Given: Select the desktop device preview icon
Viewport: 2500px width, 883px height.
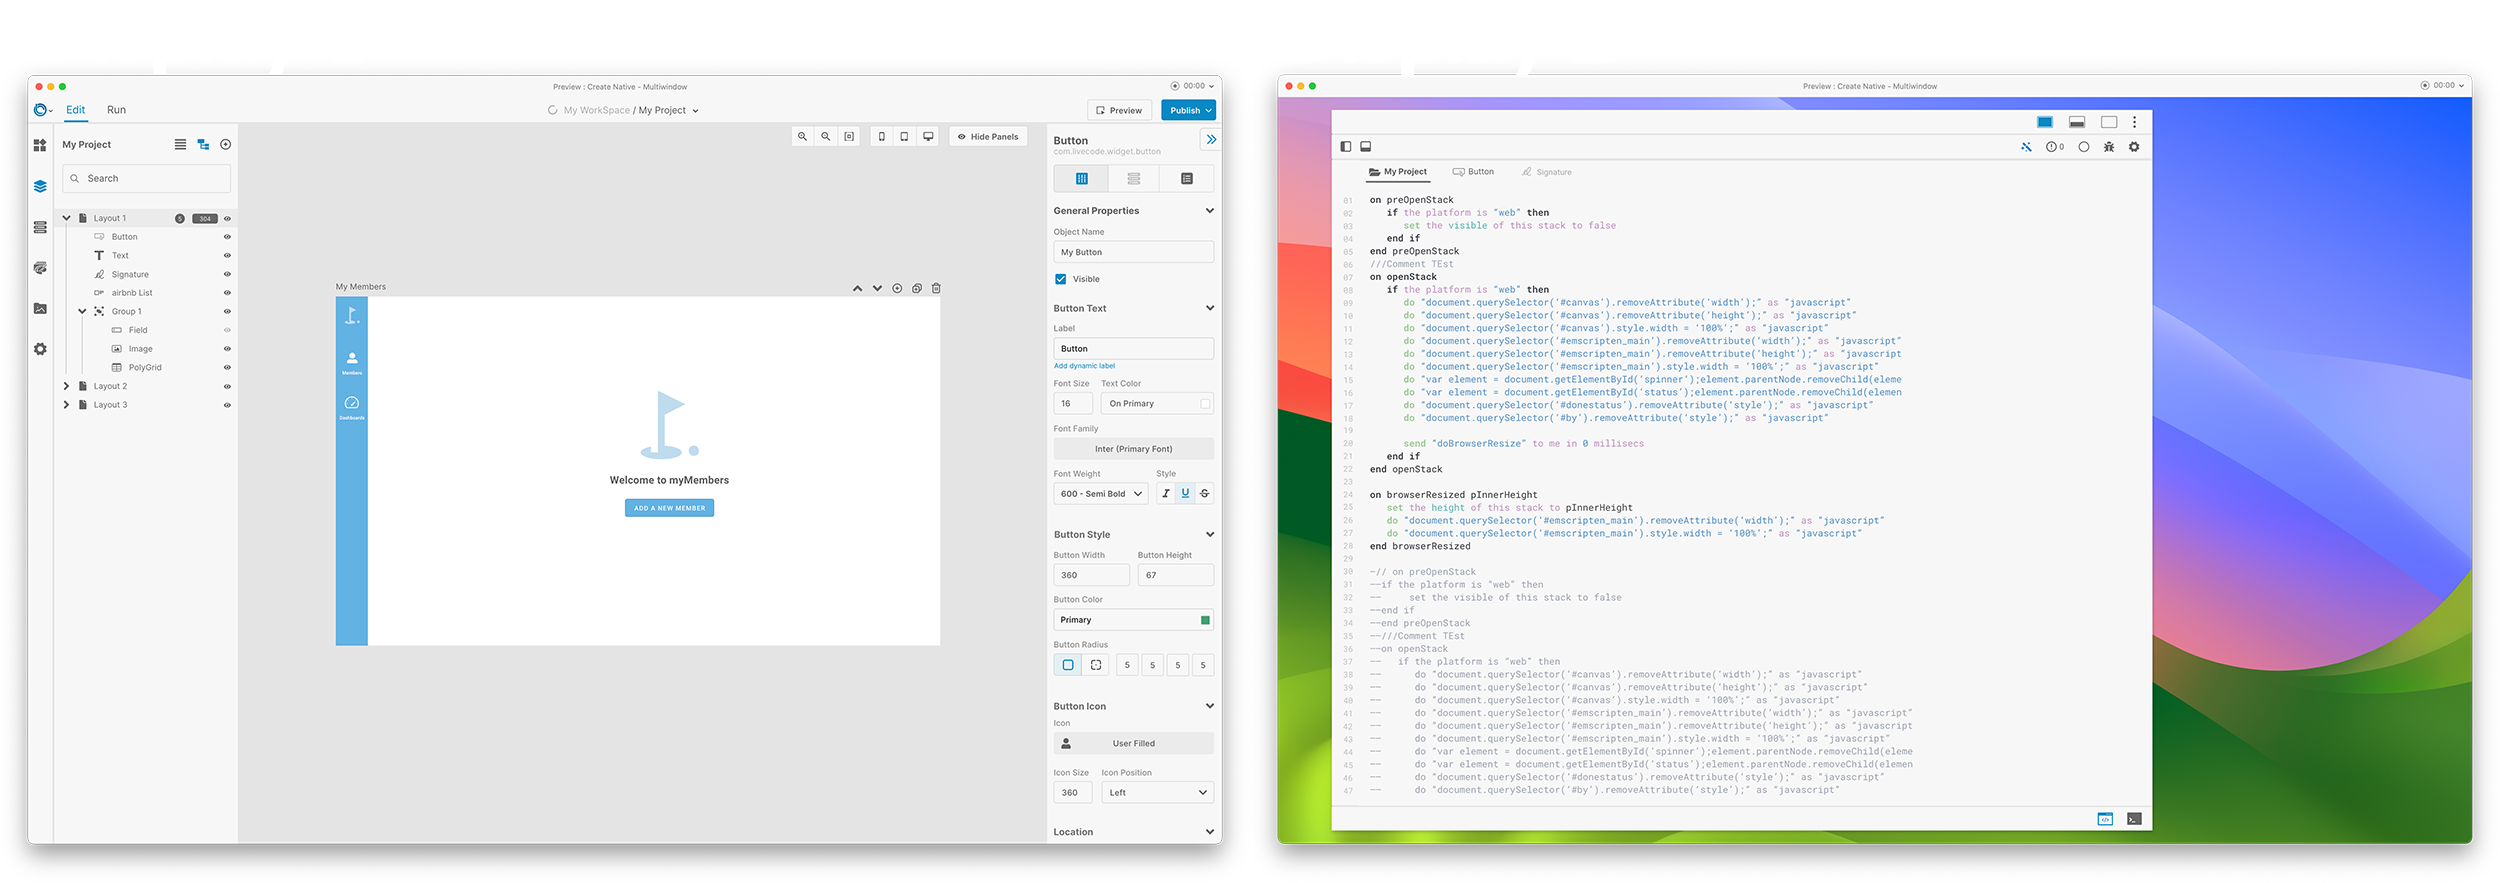Looking at the screenshot, I should tap(928, 137).
